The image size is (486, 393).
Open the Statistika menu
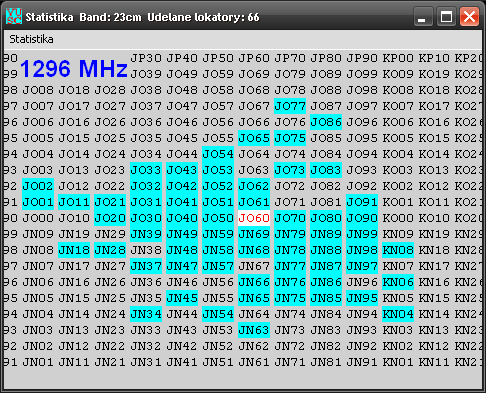[31, 39]
